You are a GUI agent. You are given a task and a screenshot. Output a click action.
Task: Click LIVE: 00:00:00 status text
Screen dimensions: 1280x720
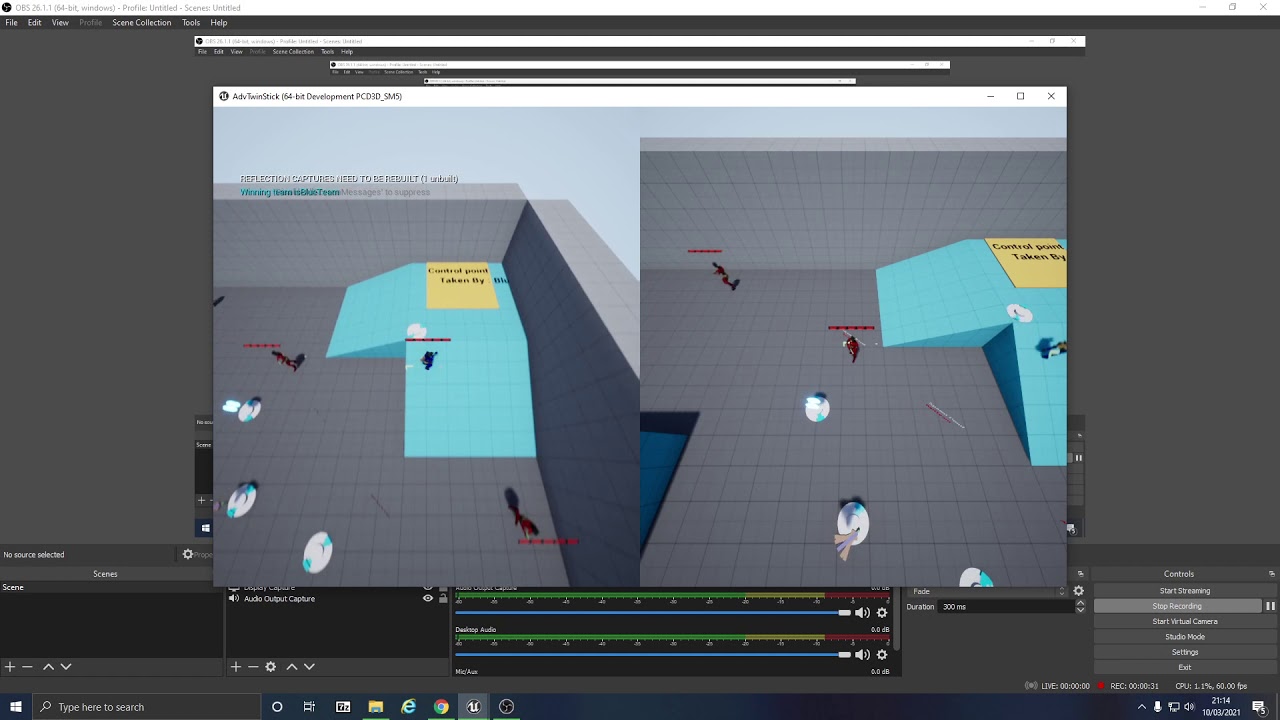(x=1064, y=686)
